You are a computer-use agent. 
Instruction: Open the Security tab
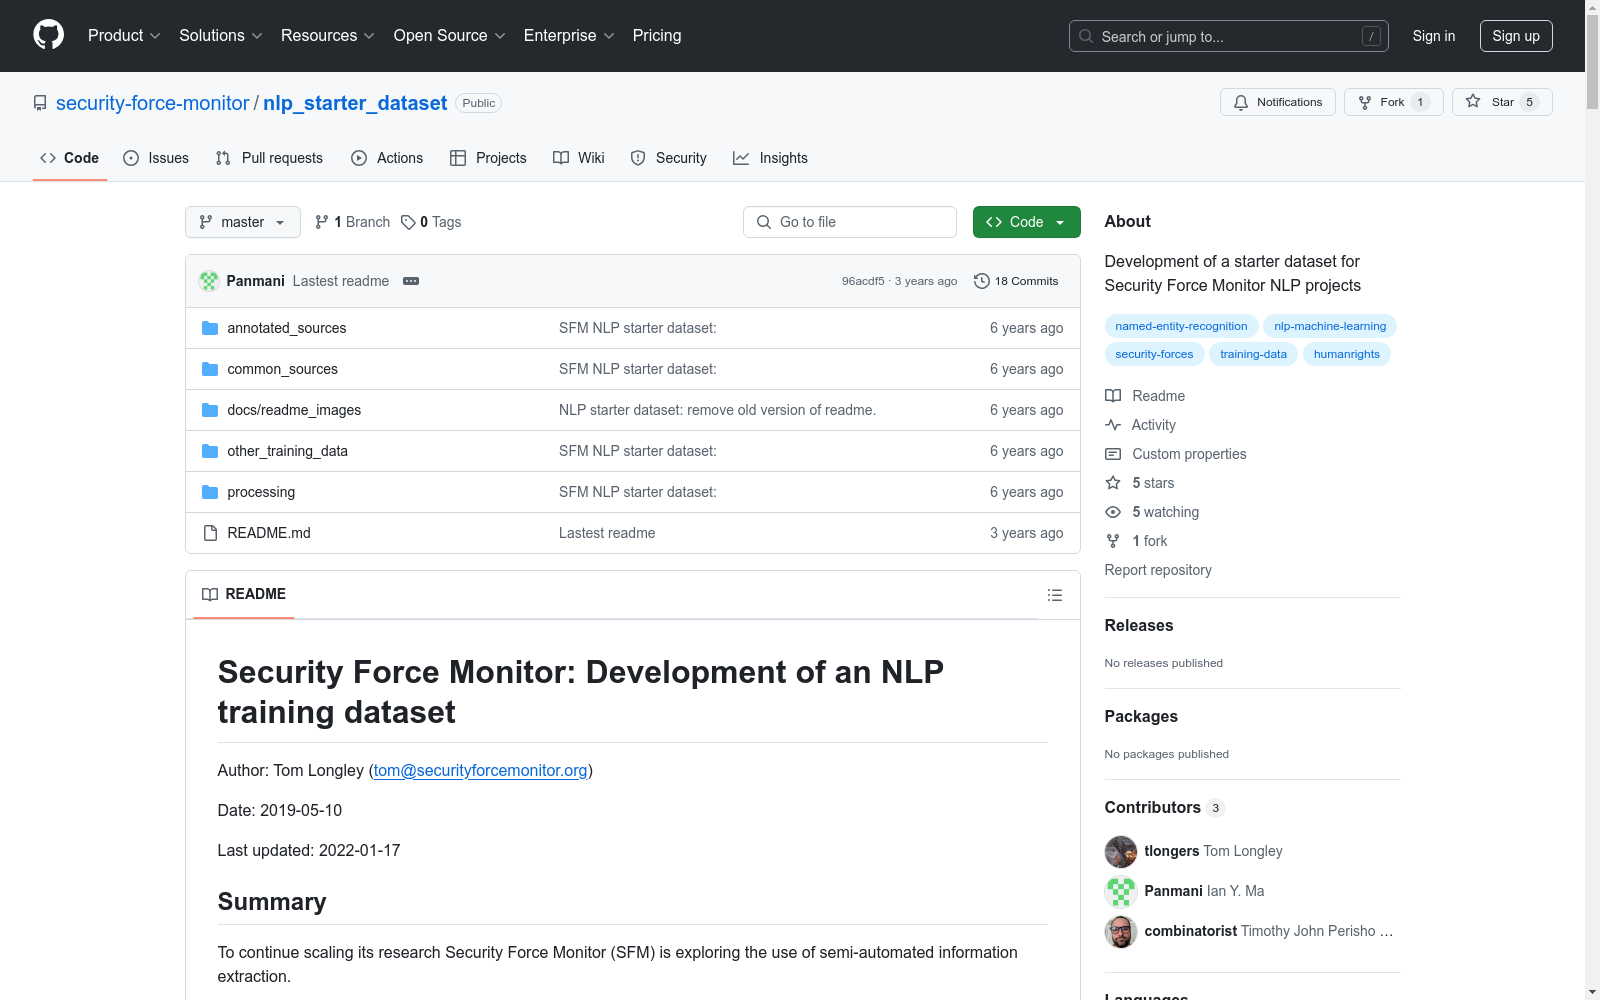coord(669,158)
